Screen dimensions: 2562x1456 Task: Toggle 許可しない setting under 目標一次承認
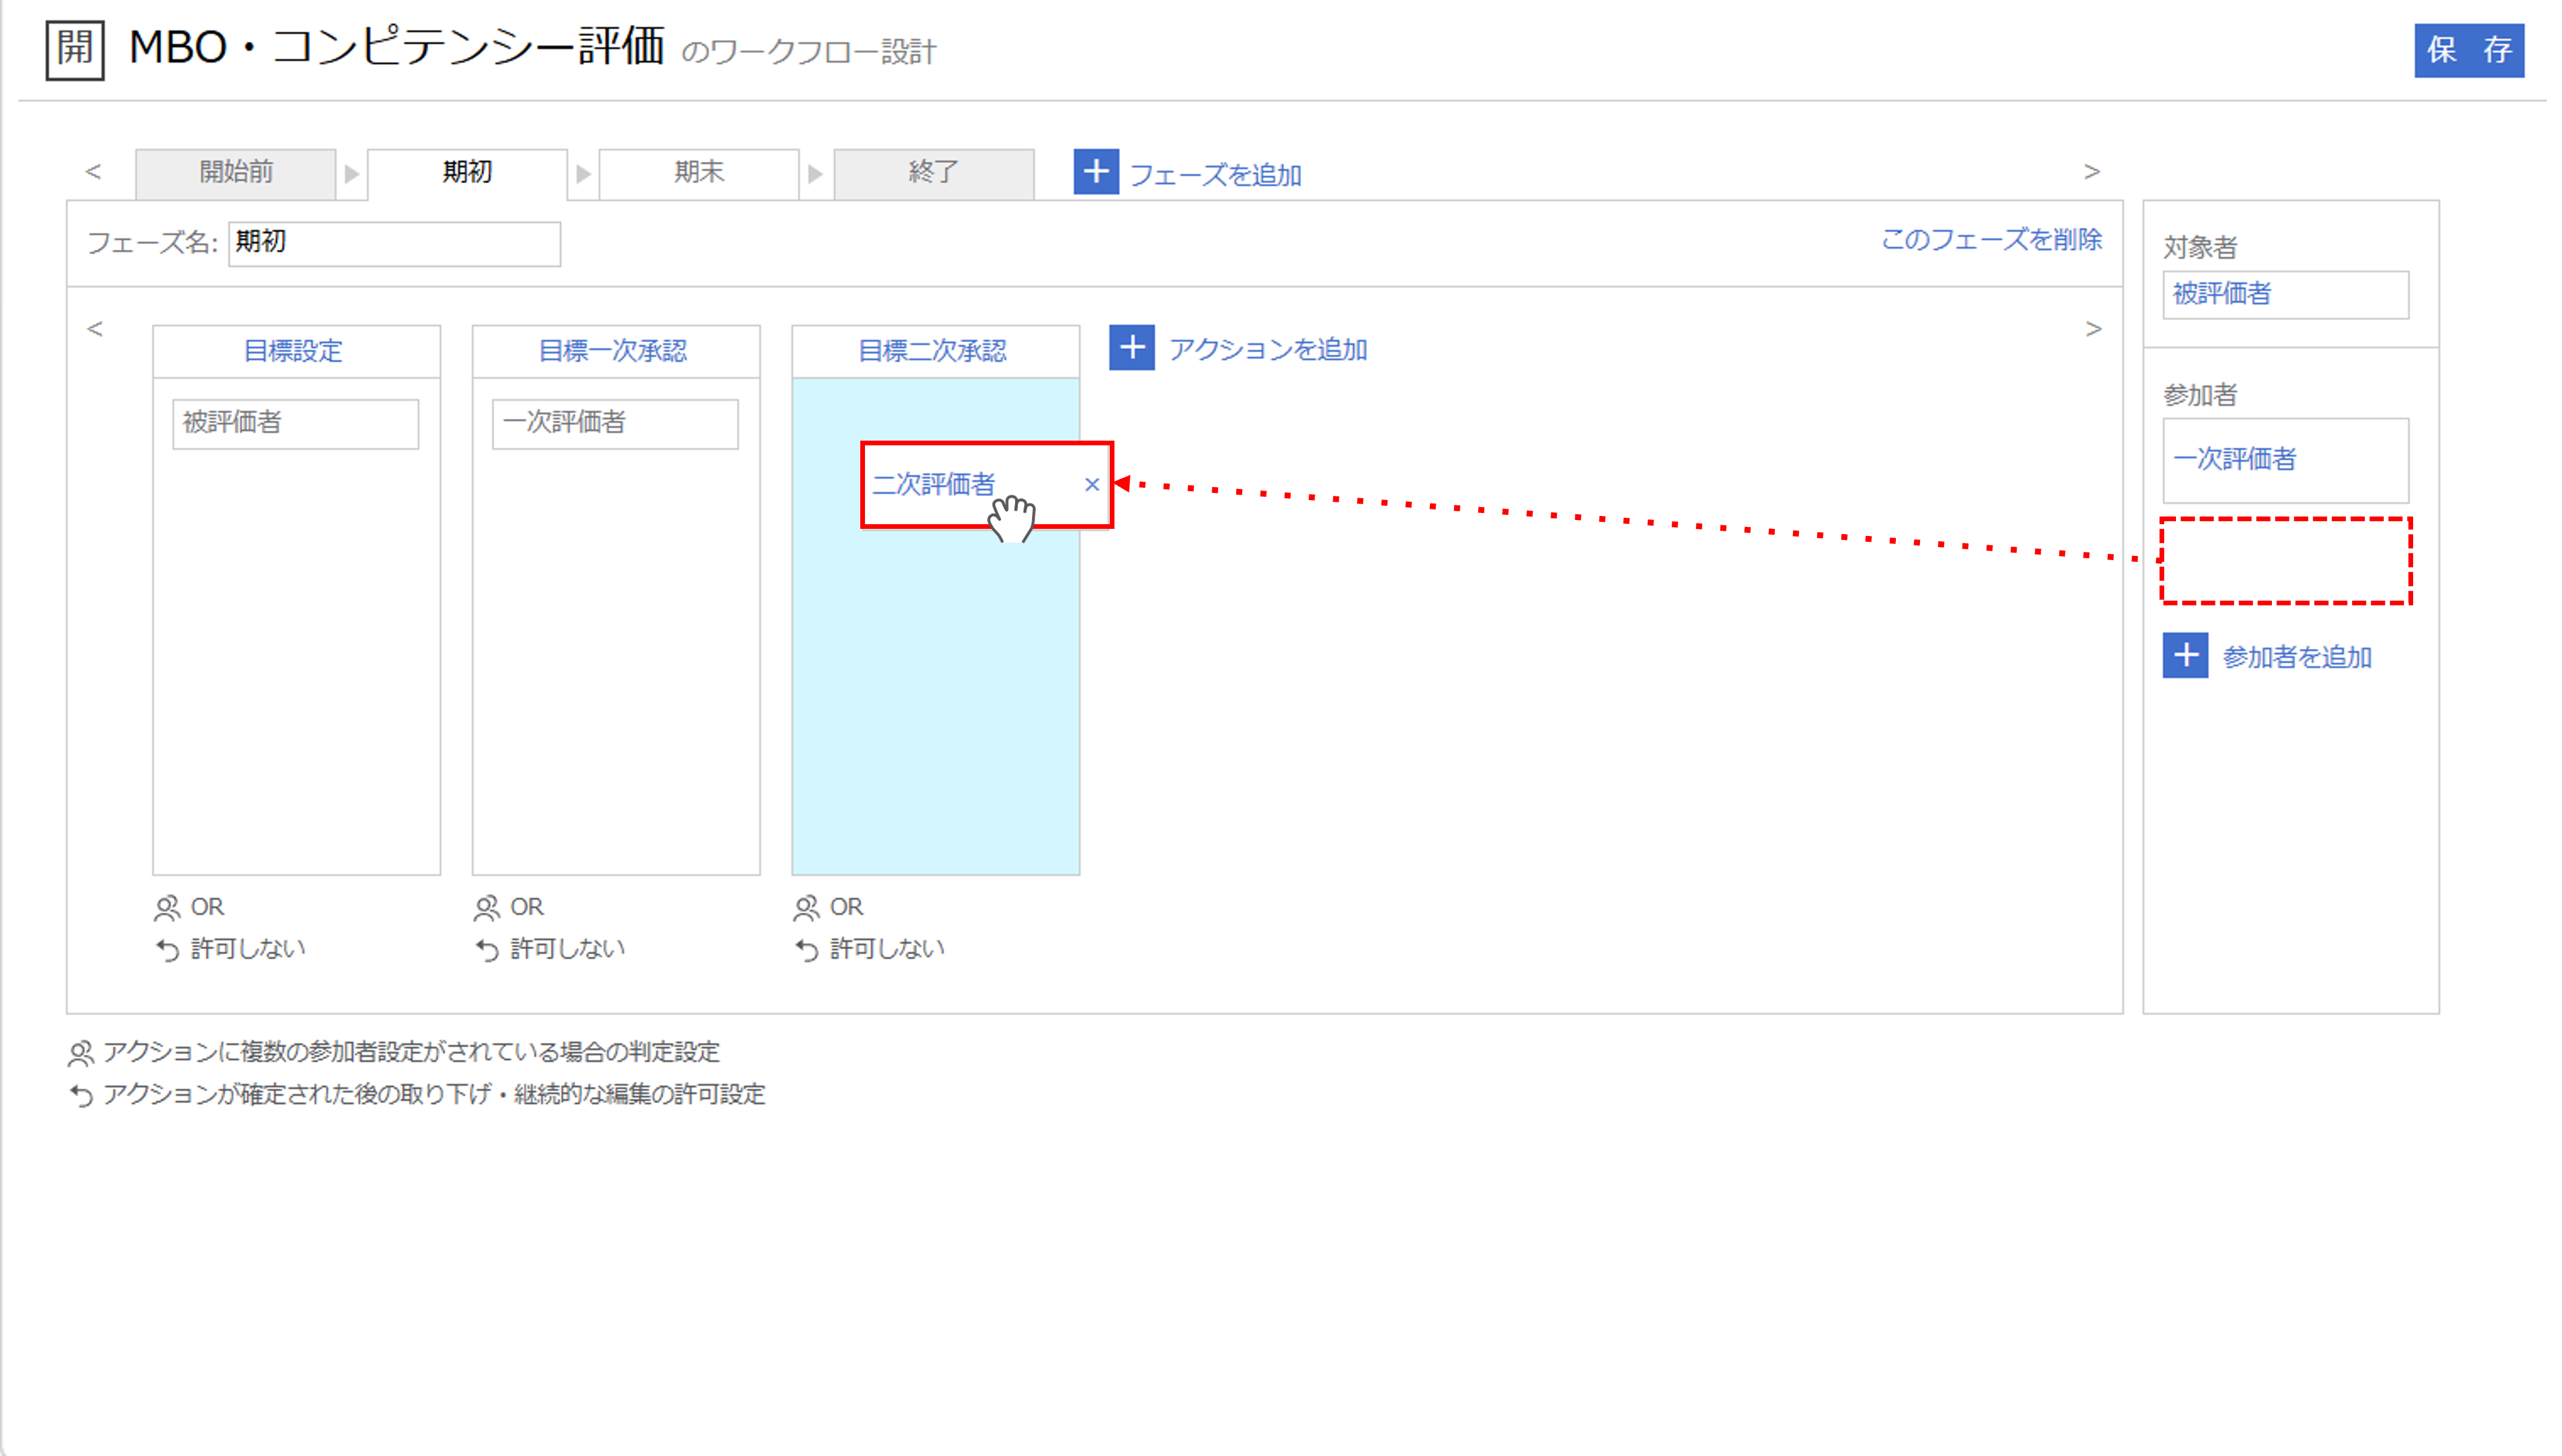pyautogui.click(x=568, y=948)
